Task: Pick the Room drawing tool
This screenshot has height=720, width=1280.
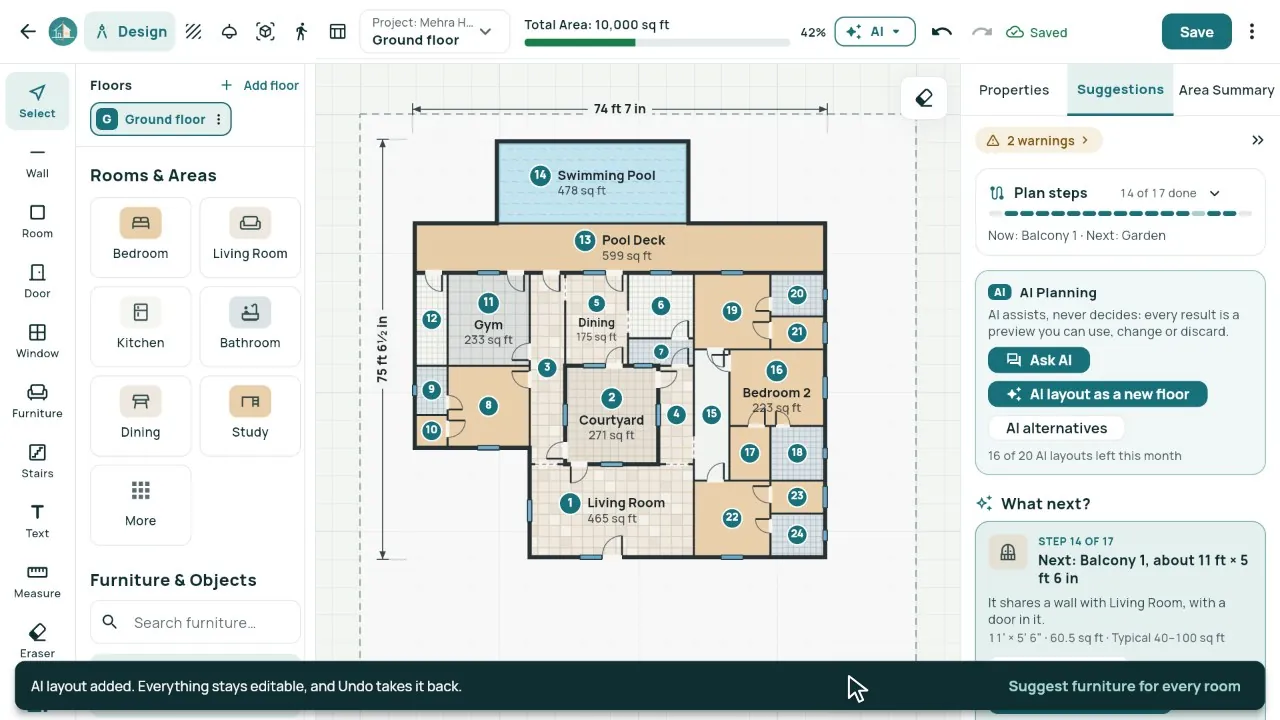Action: click(37, 221)
